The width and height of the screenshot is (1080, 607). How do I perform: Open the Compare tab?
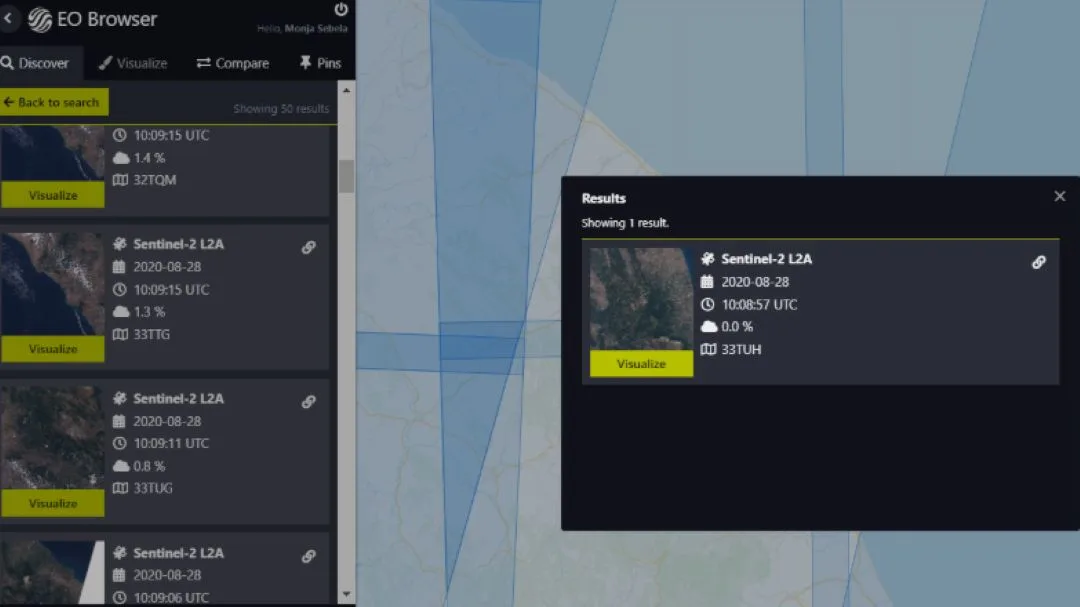(232, 63)
